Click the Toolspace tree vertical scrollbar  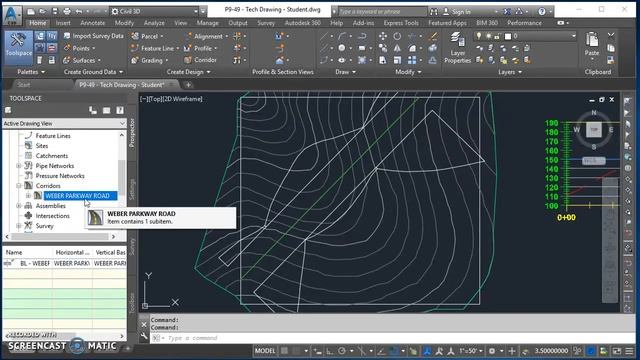(x=122, y=178)
